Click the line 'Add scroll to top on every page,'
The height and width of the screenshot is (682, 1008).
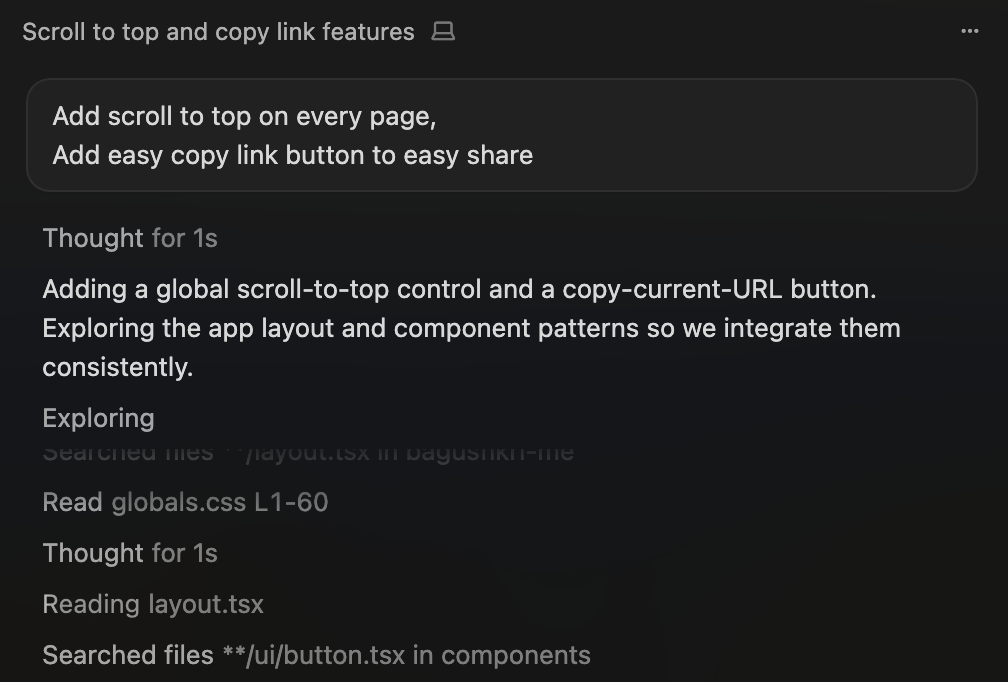[x=244, y=116]
